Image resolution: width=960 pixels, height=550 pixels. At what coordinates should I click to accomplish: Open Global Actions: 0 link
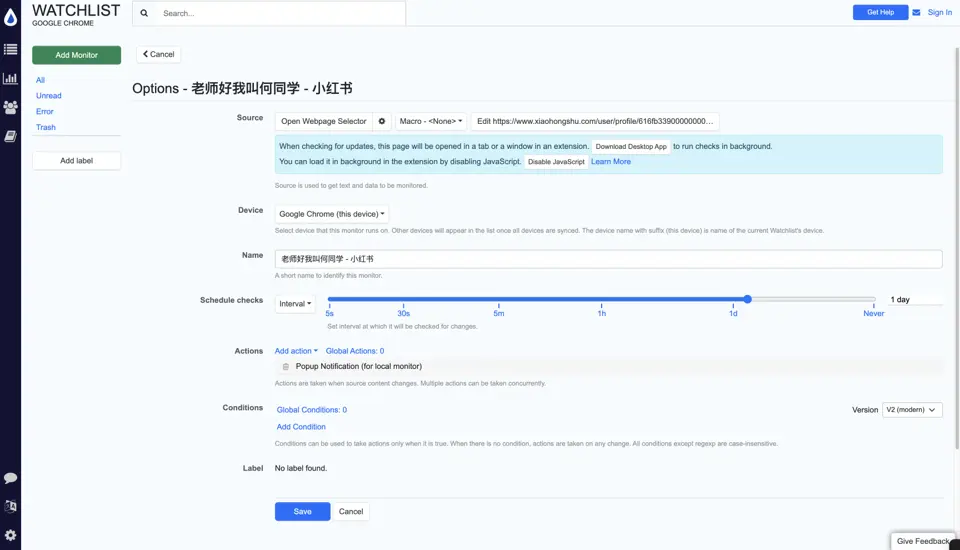[355, 351]
